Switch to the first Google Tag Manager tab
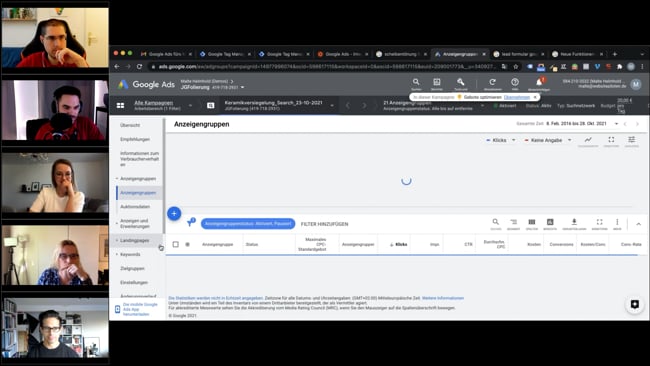 tap(225, 54)
